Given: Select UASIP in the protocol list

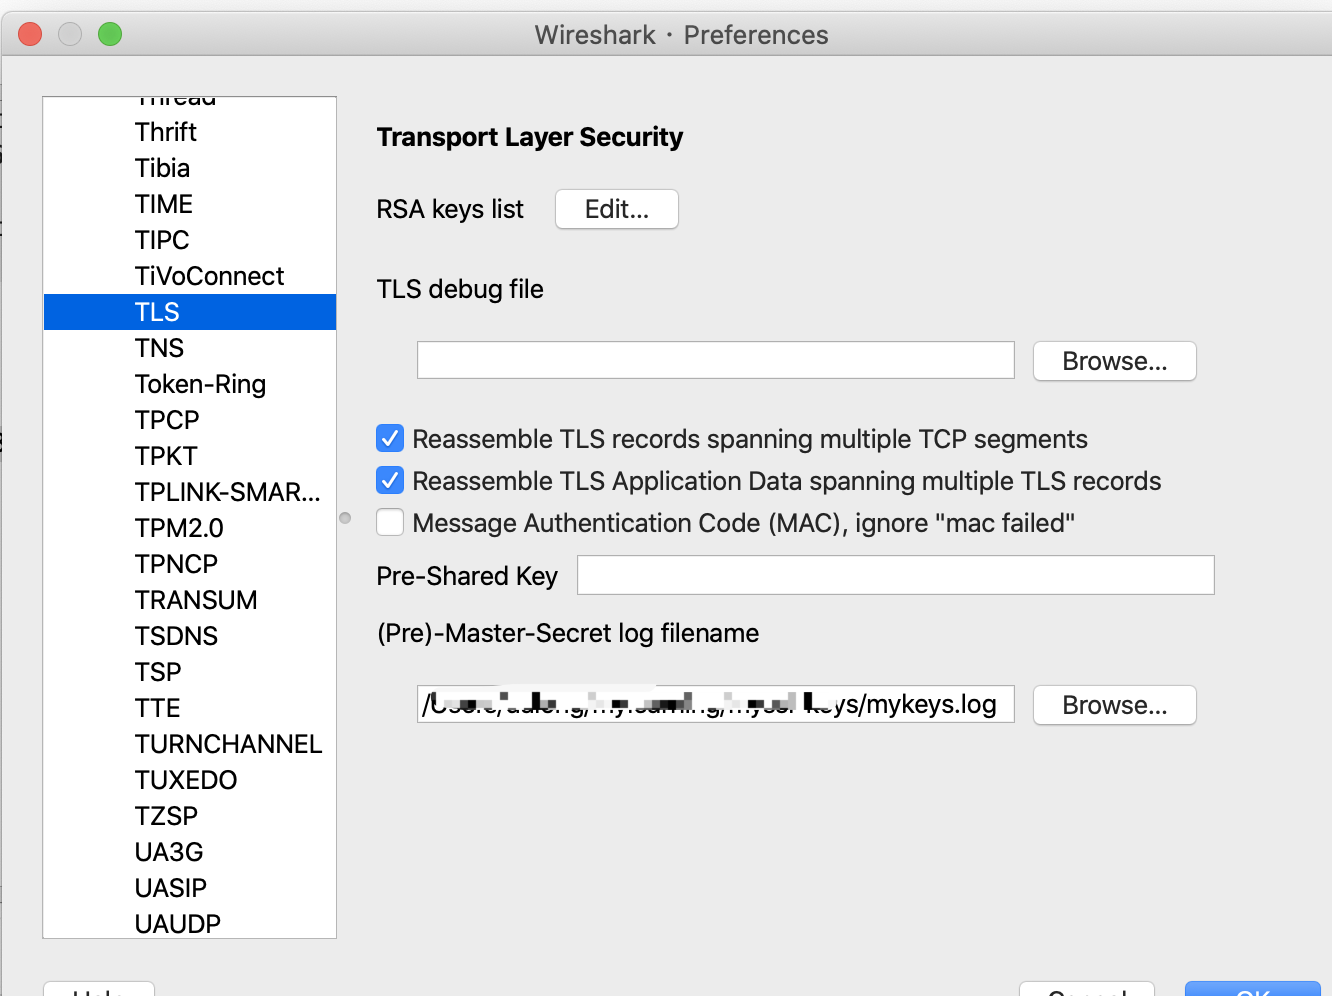Looking at the screenshot, I should (190, 888).
